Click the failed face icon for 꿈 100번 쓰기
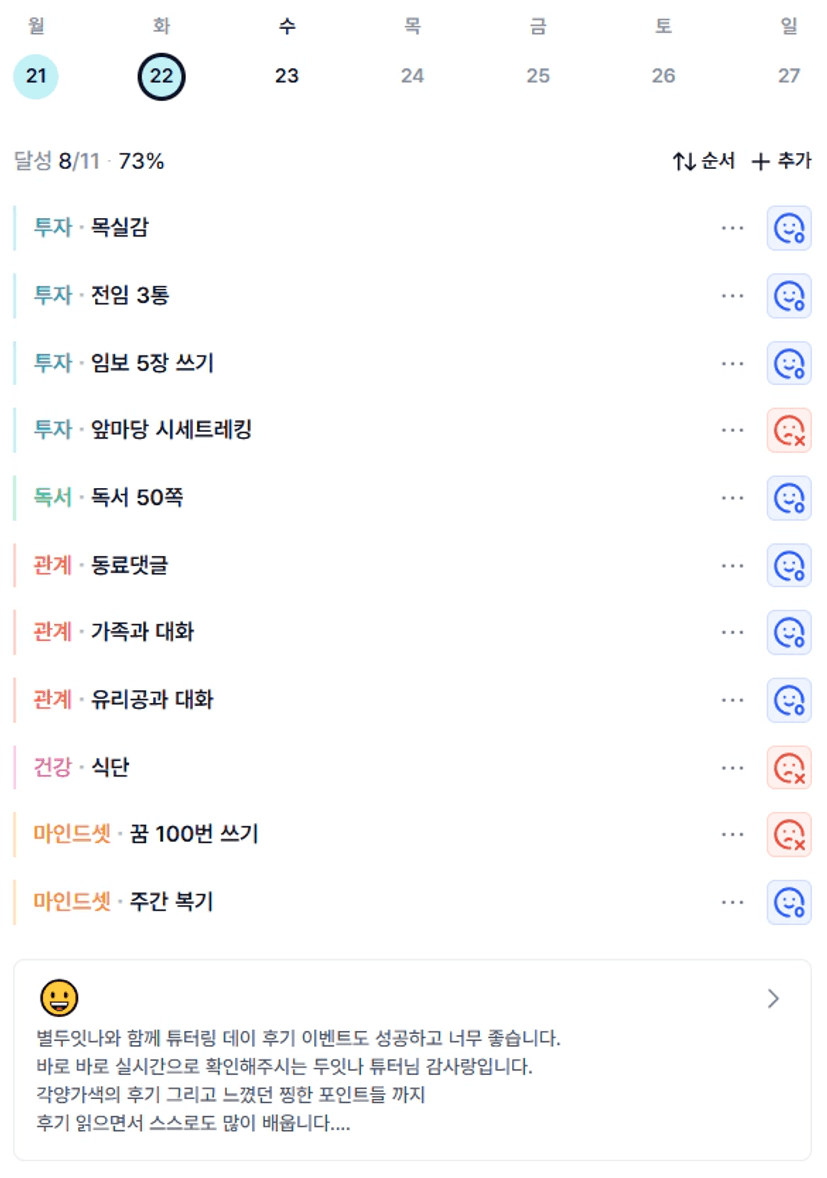Viewport: 827px width, 1178px height. pos(789,835)
